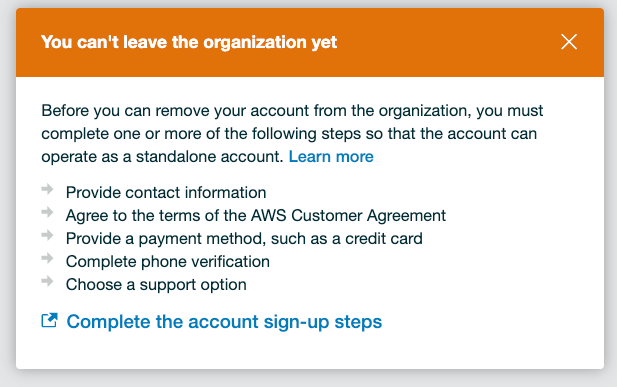Image resolution: width=617 pixels, height=387 pixels.
Task: Click the "operate as a standalone account" text
Action: coord(162,157)
